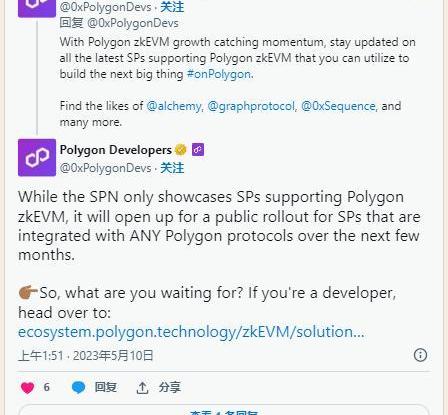Open the tweet info circle icon

(420, 355)
